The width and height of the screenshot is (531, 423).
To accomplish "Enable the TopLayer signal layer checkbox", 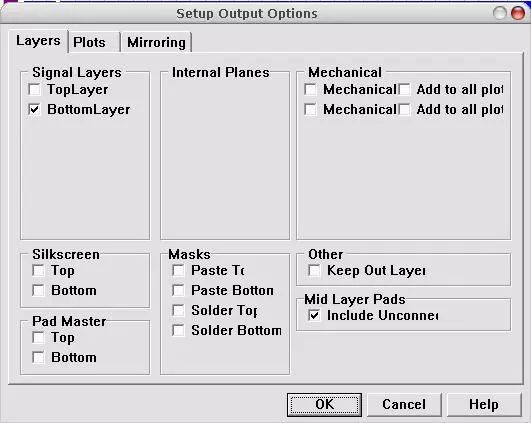I will (35, 89).
